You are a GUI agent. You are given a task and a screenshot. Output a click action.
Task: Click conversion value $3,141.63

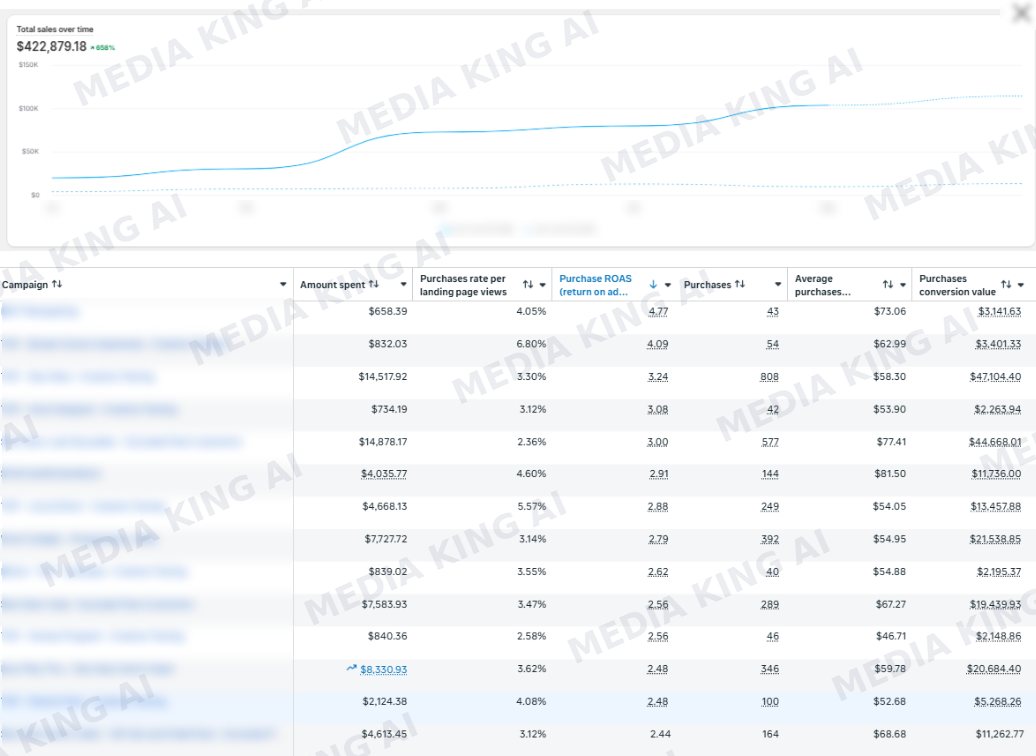1000,311
